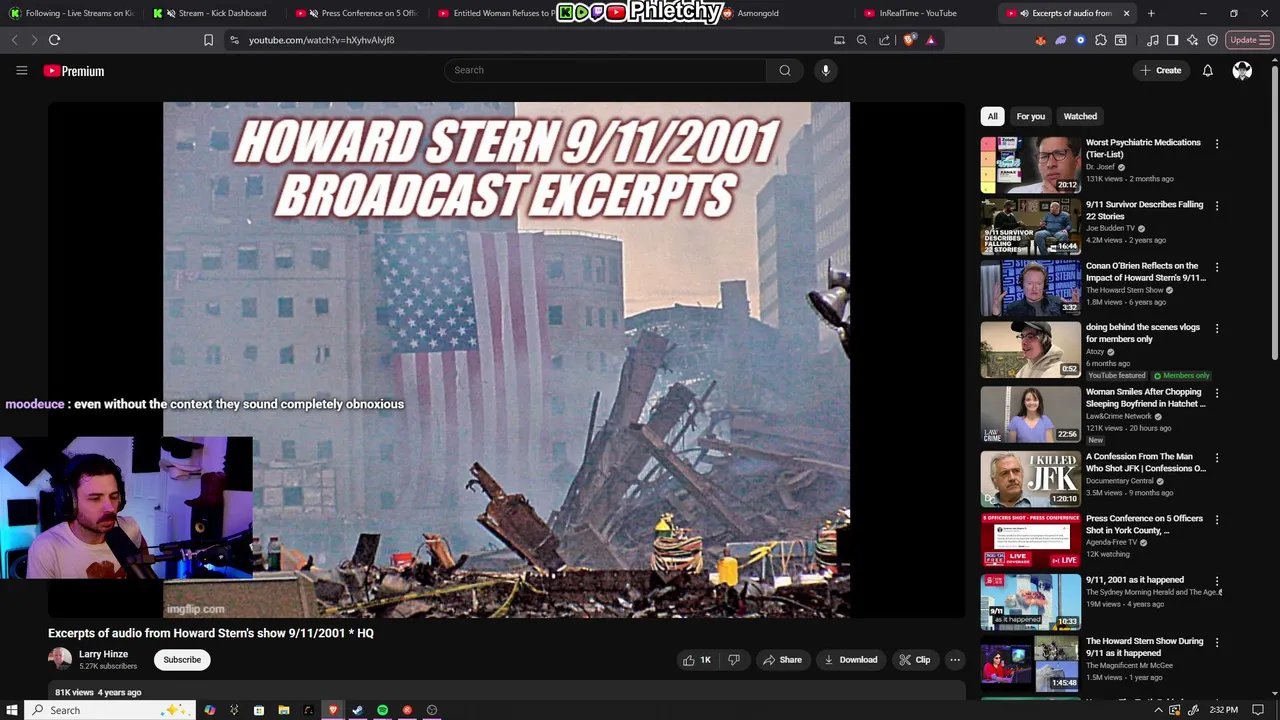Open Worst Psychiatric Medications thumbnail

1030,164
